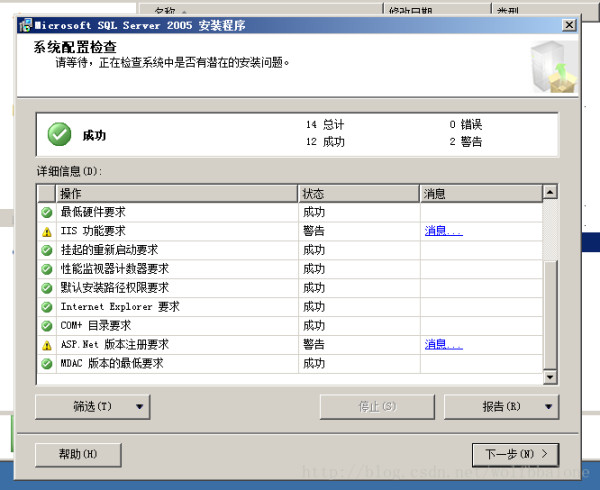
Task: Sort by the 操作 column header
Action: point(177,194)
